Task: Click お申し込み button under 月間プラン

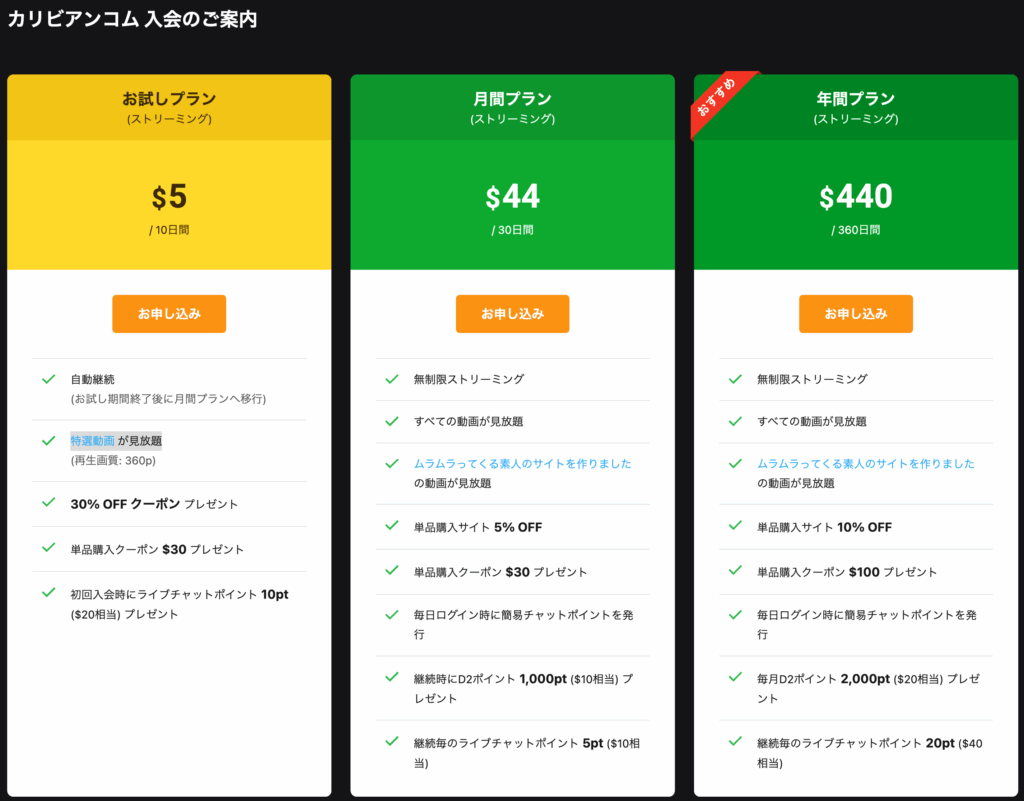Action: click(x=513, y=314)
